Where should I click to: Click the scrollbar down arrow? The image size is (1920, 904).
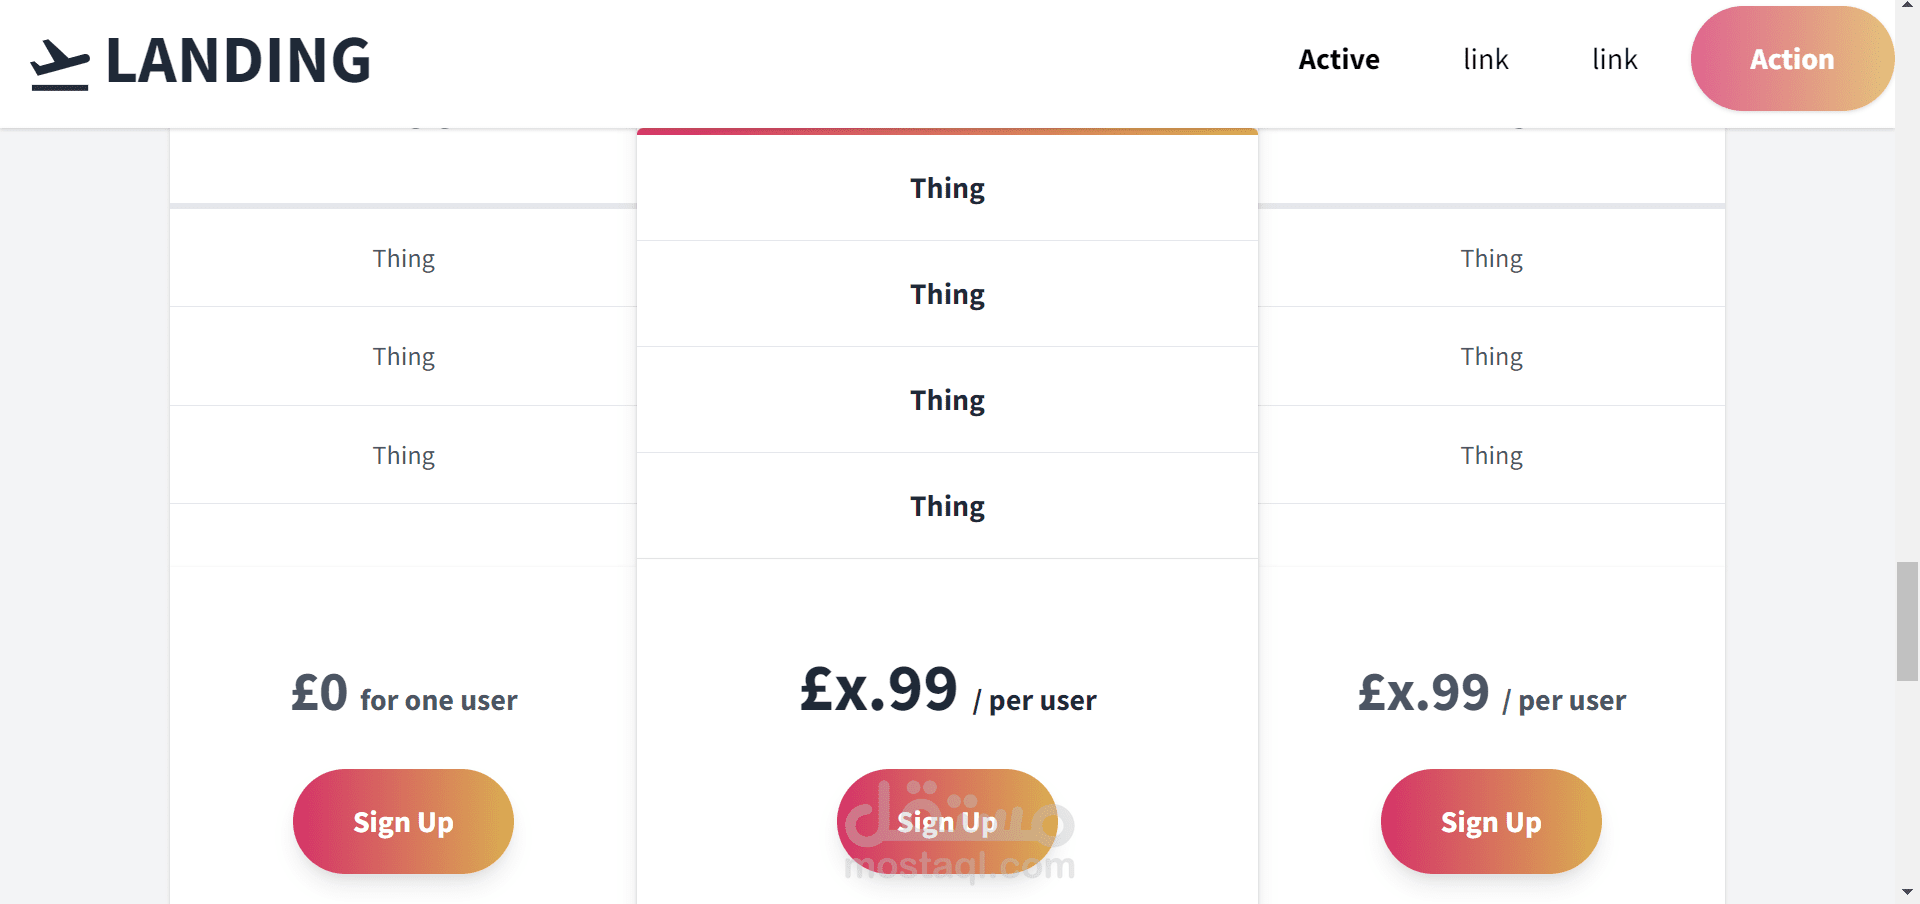coord(1907,891)
